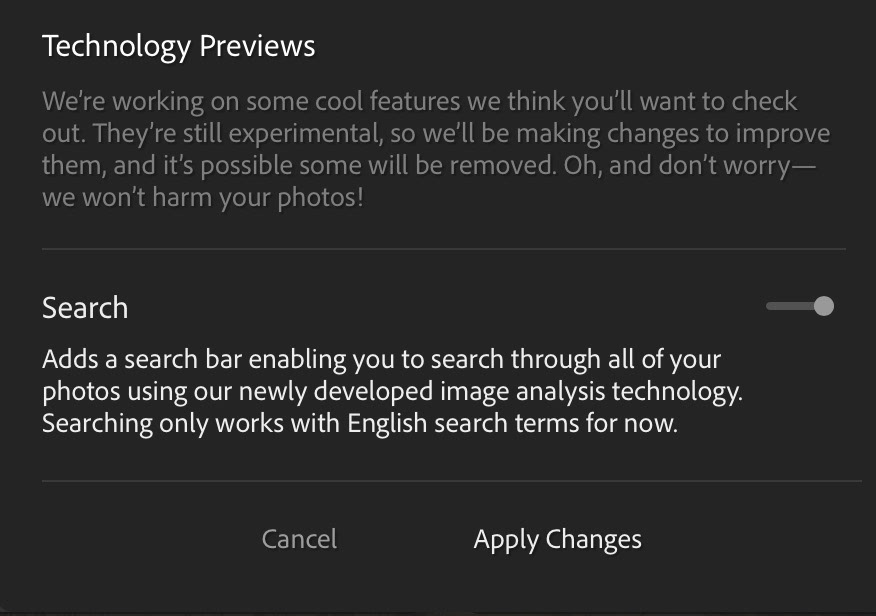
Task: Click the Search switch track left of knob
Action: [789, 306]
